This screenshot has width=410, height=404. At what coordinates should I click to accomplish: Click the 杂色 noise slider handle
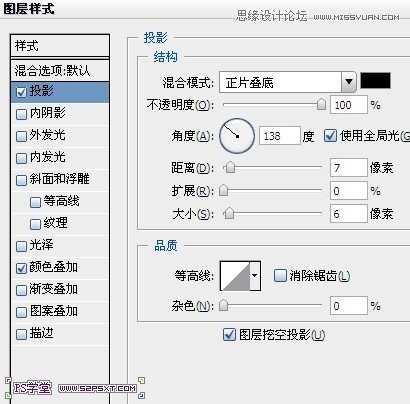224,305
